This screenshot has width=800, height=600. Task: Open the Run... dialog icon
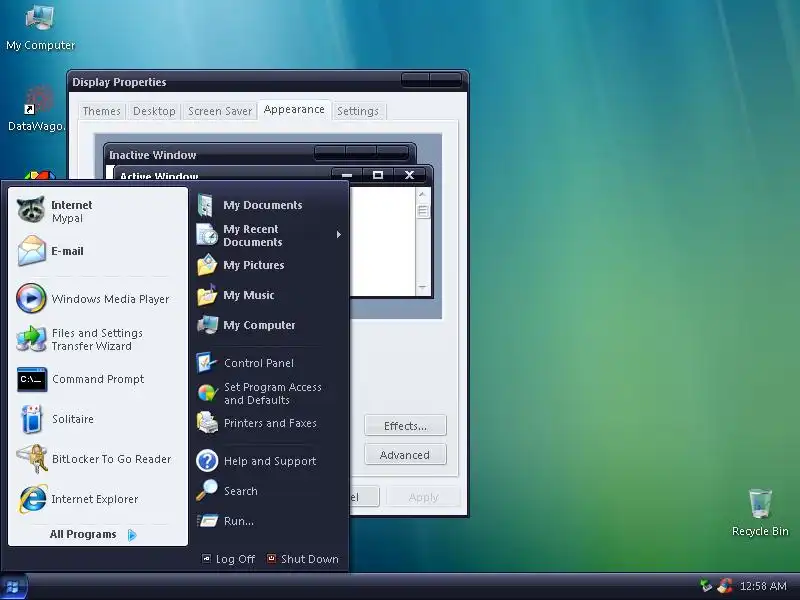tap(207, 520)
